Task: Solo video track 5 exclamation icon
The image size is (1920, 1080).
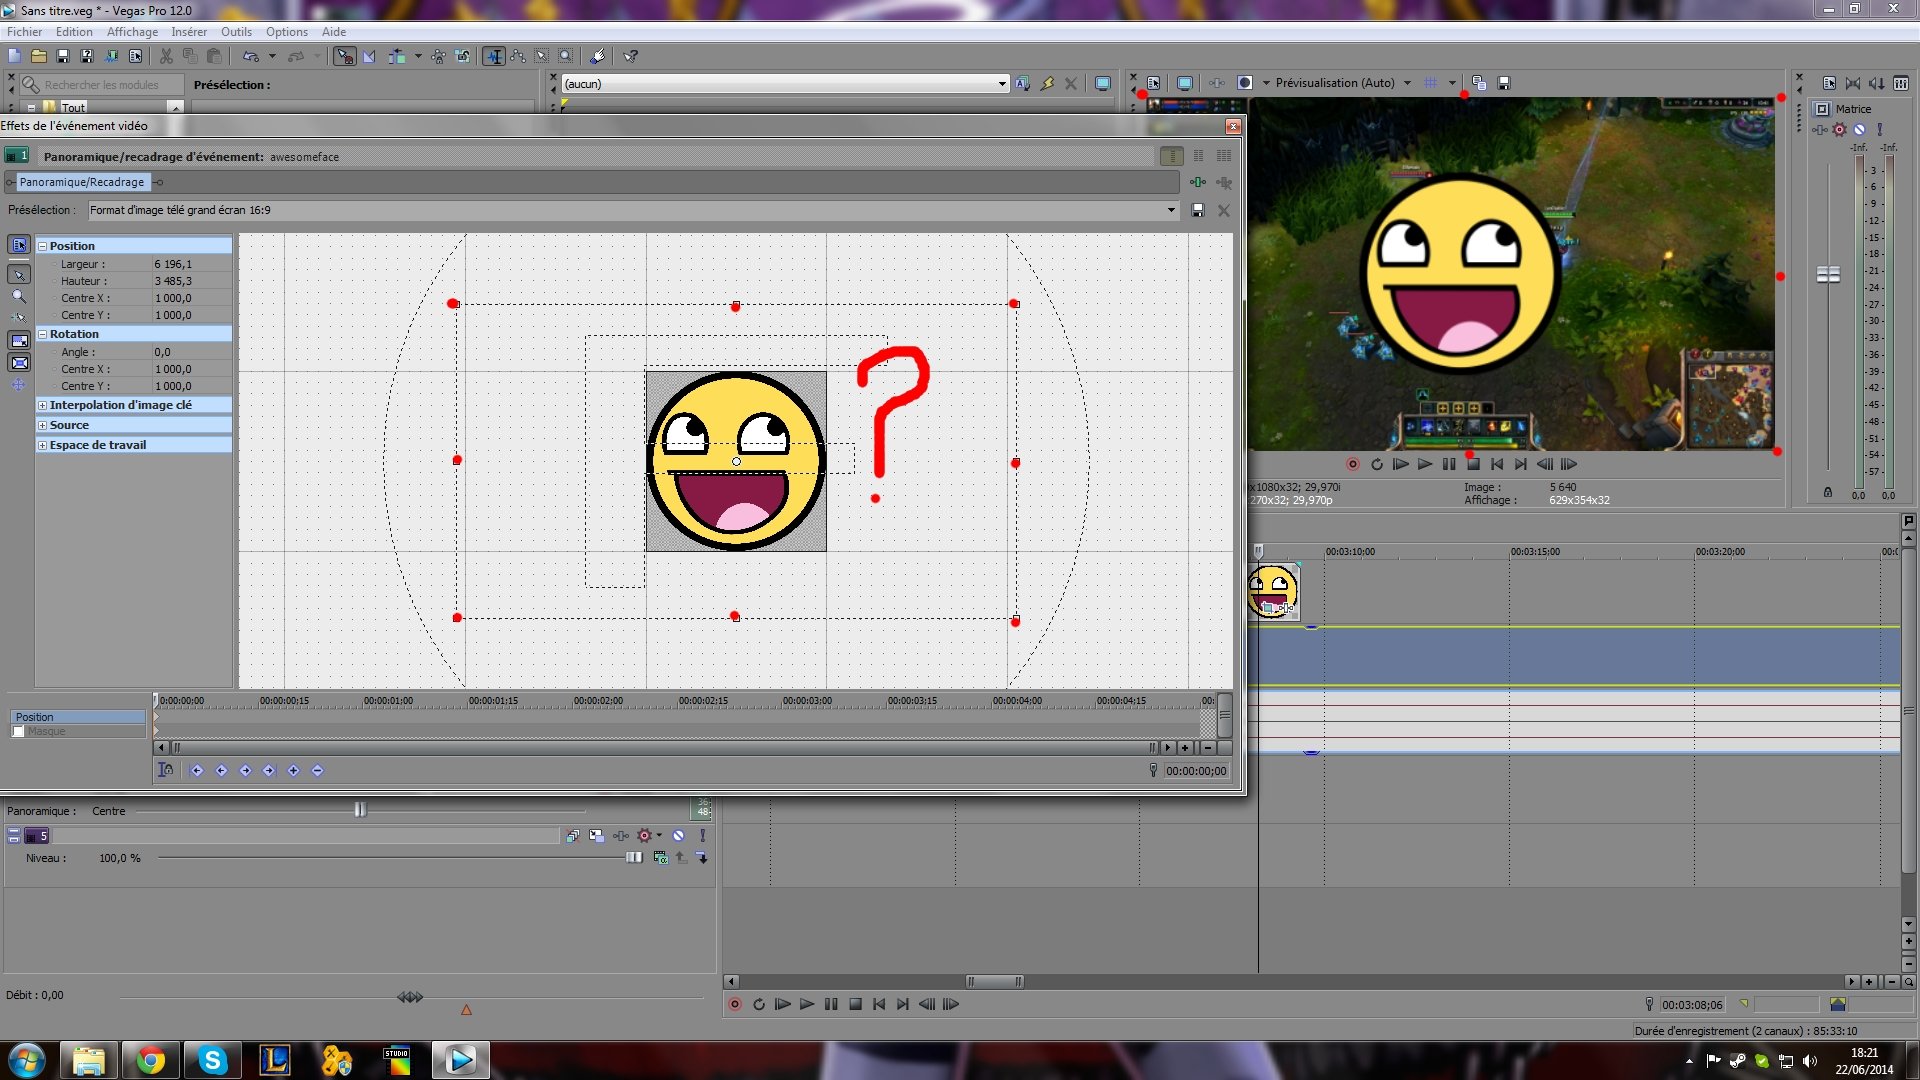Action: click(703, 836)
